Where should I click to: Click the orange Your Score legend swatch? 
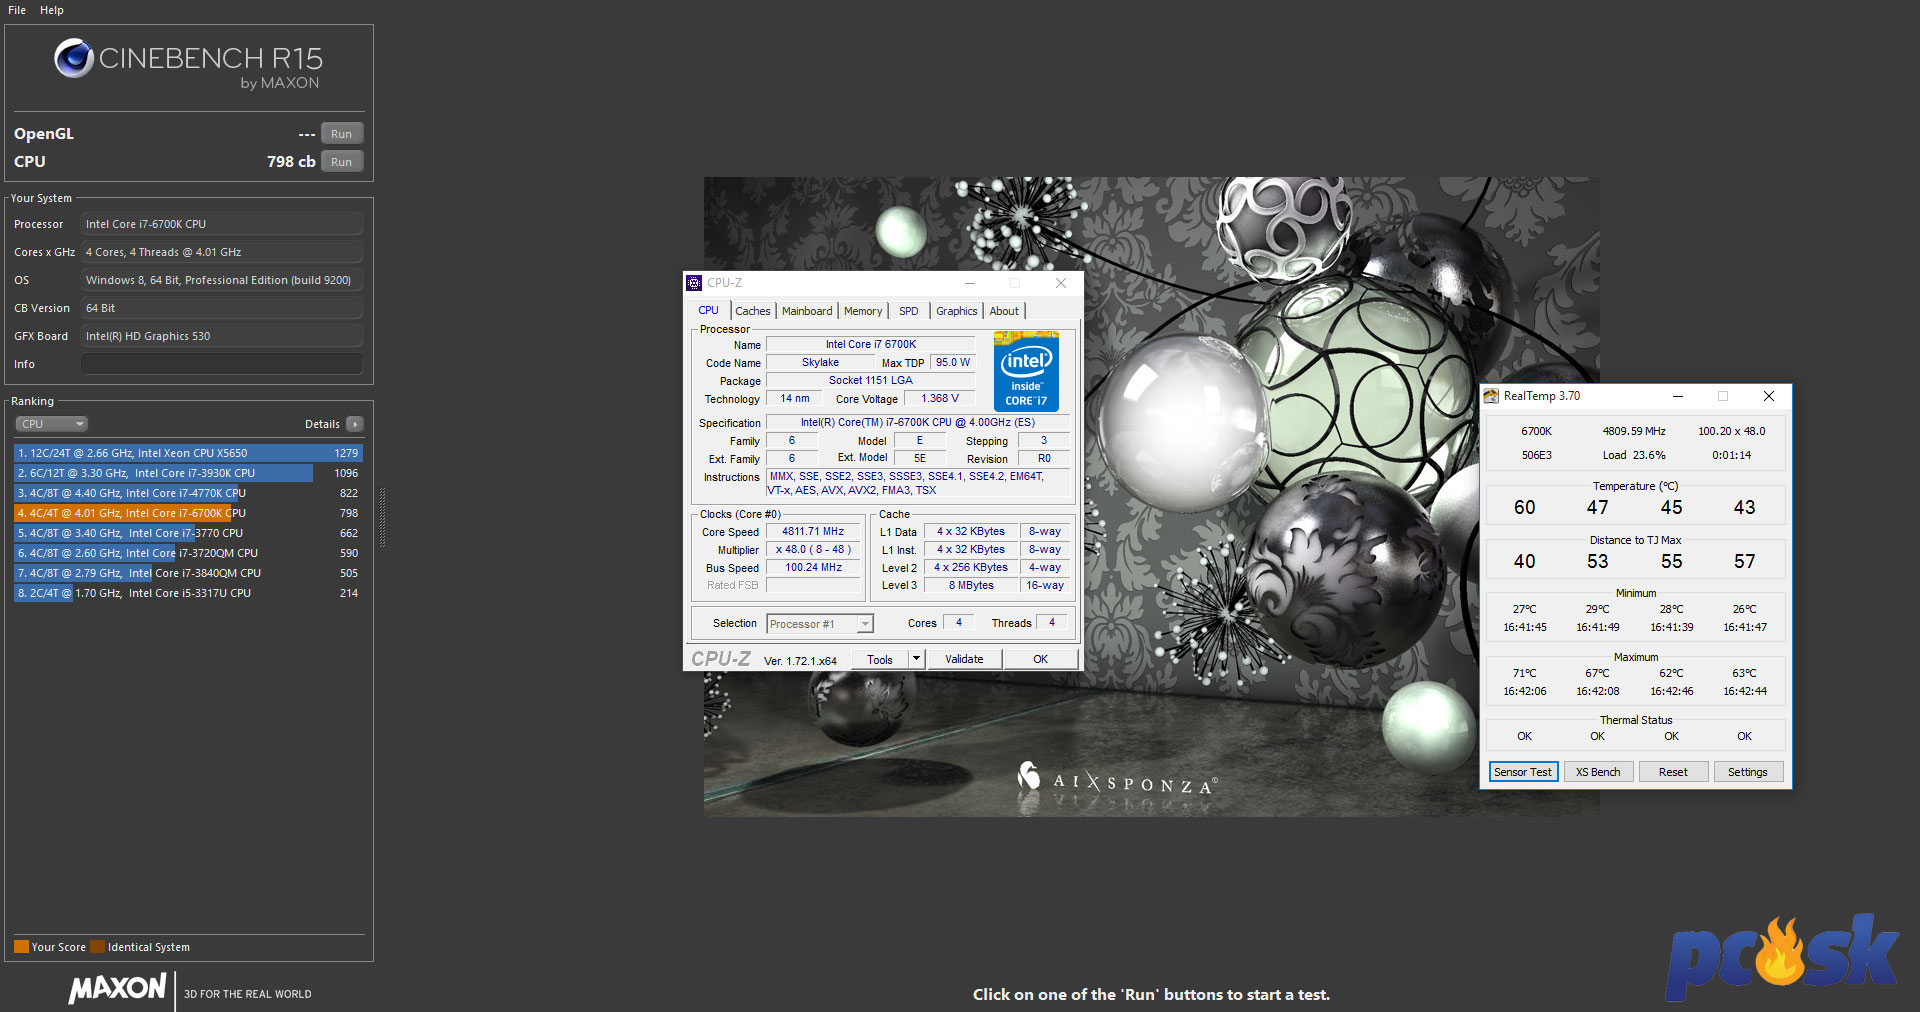[21, 947]
